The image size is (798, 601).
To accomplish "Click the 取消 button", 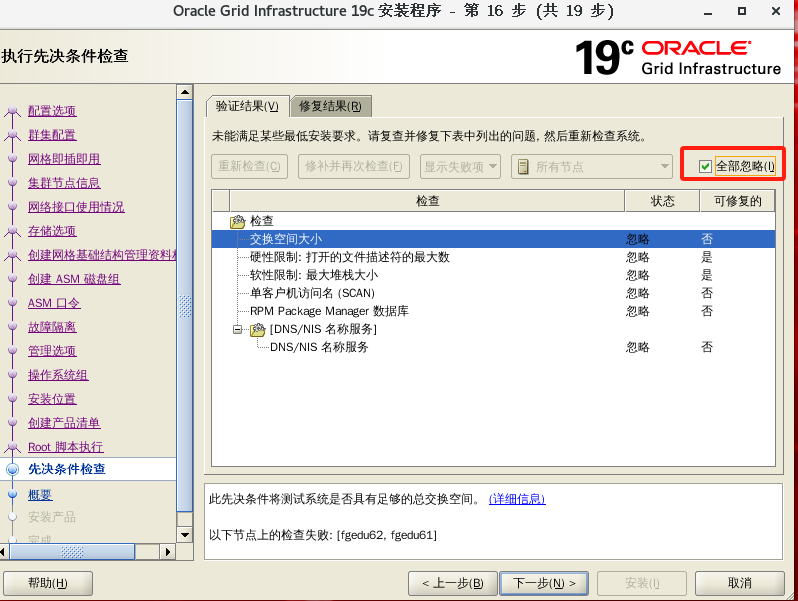I will click(739, 583).
